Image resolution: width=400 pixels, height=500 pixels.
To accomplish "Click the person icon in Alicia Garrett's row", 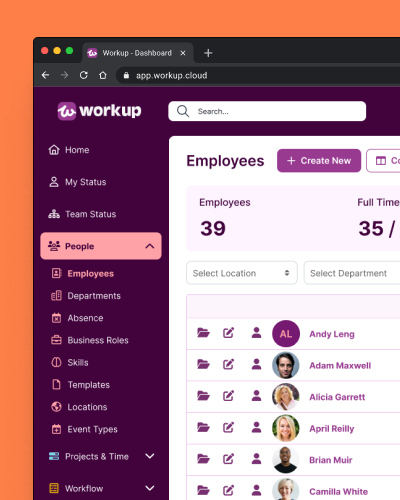I will [x=256, y=396].
